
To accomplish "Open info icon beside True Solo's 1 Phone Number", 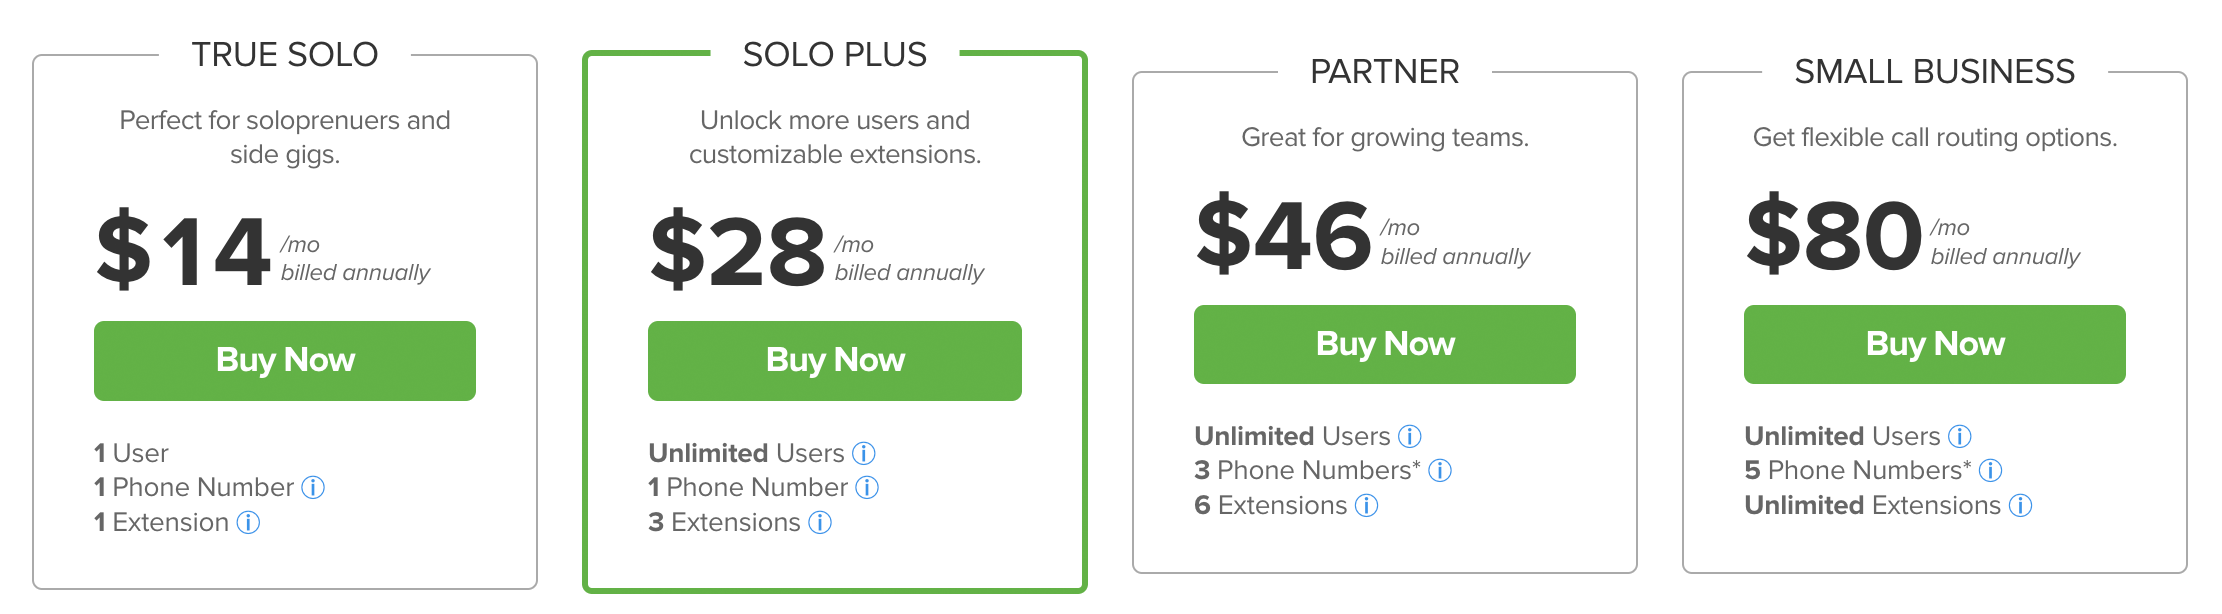I will coord(313,488).
